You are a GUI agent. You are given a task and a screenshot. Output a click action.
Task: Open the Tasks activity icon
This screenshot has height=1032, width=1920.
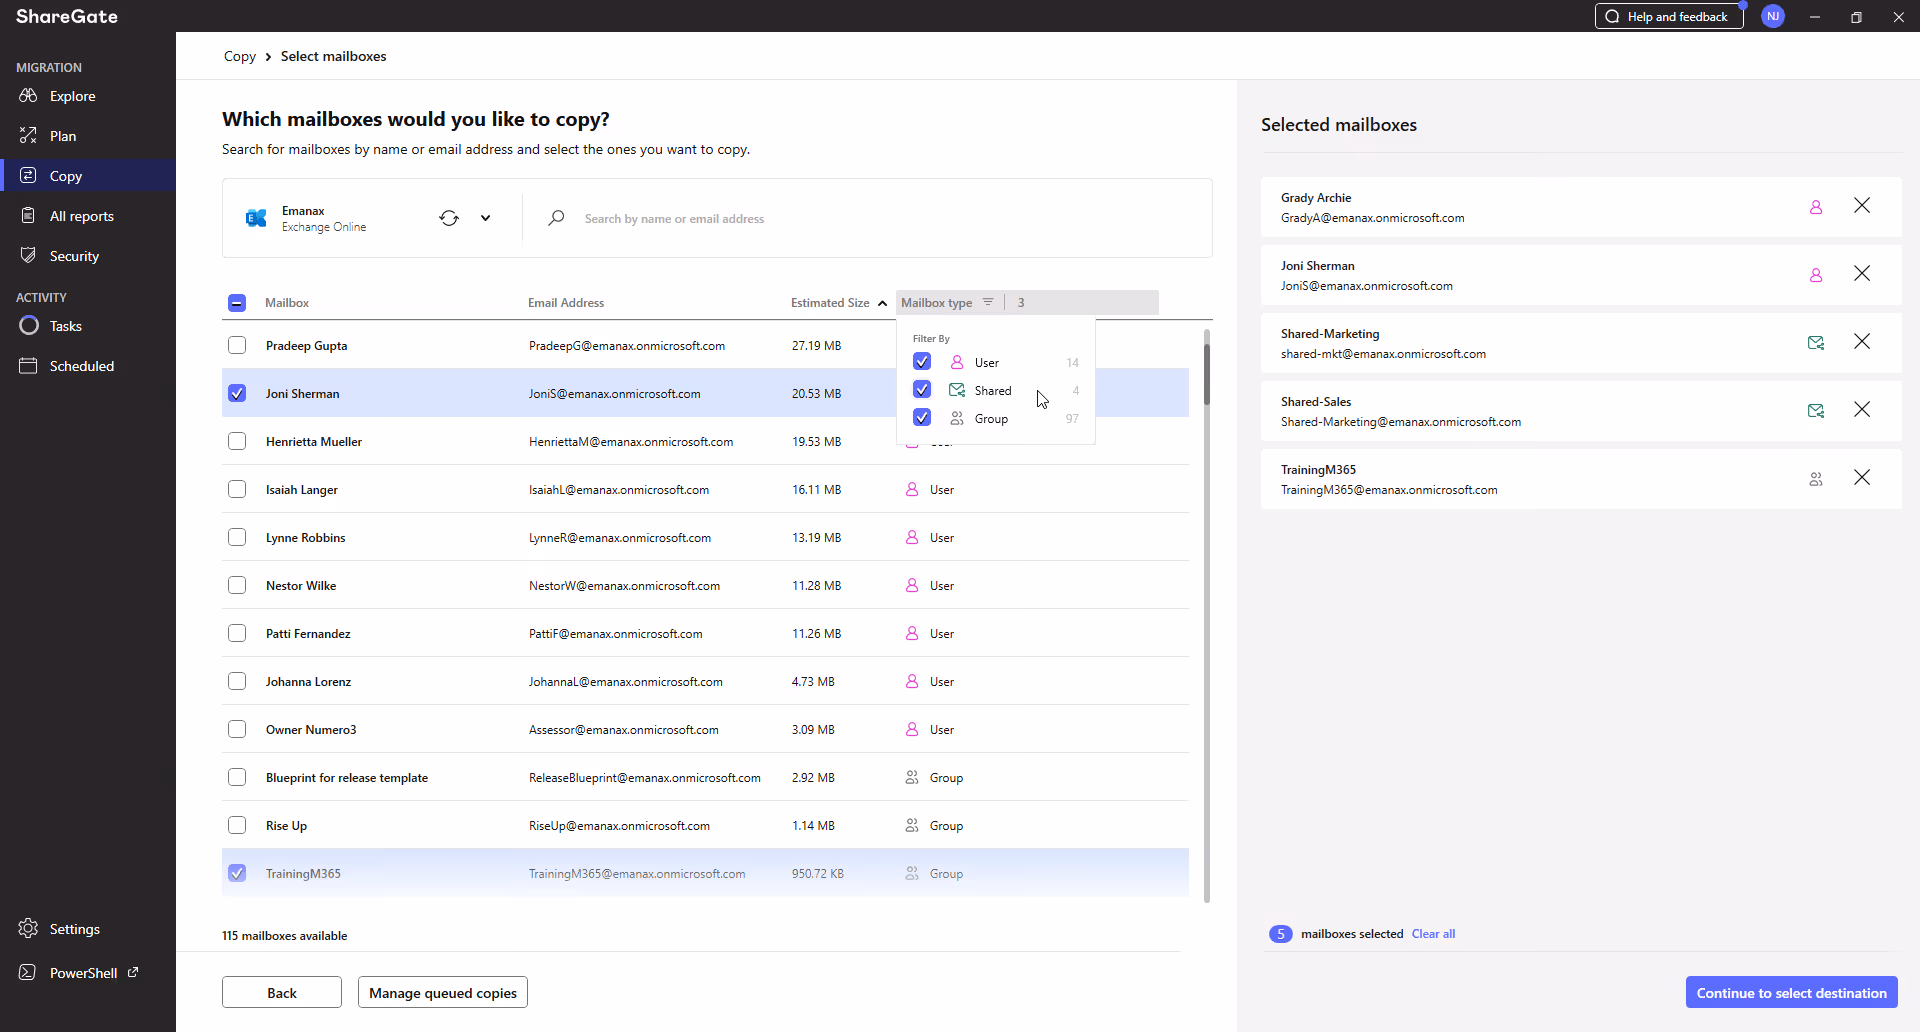29,325
